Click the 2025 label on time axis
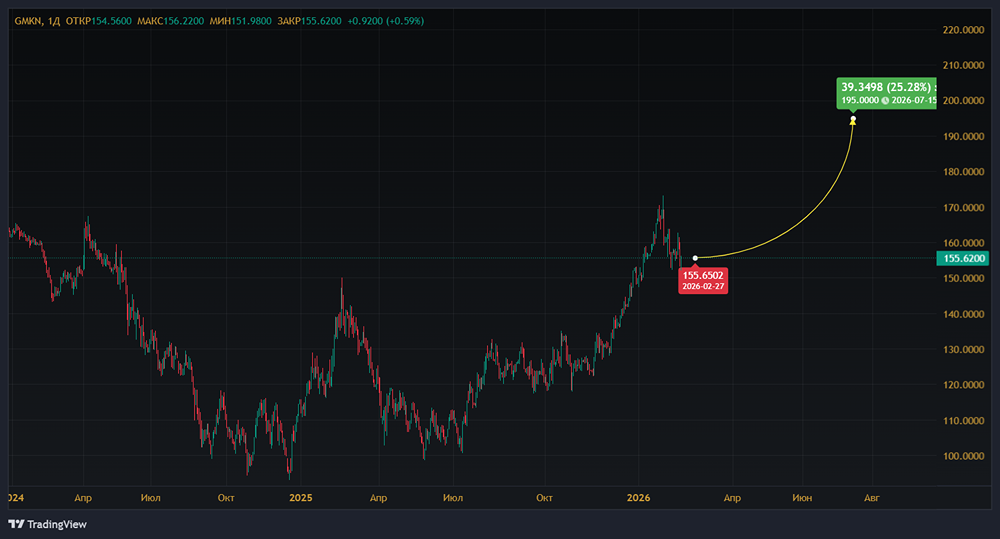Viewport: 1000px width, 539px height. pyautogui.click(x=300, y=496)
